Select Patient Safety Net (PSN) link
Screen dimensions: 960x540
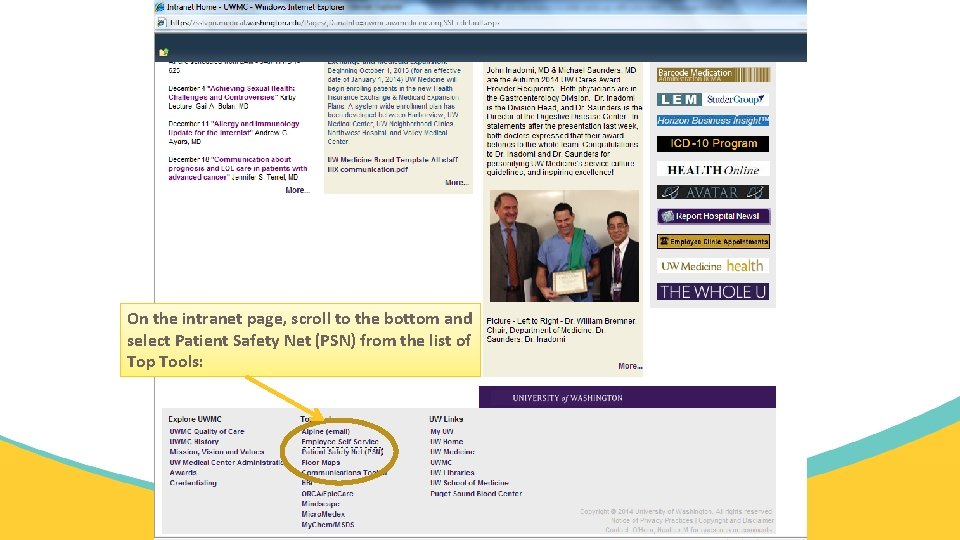342,452
